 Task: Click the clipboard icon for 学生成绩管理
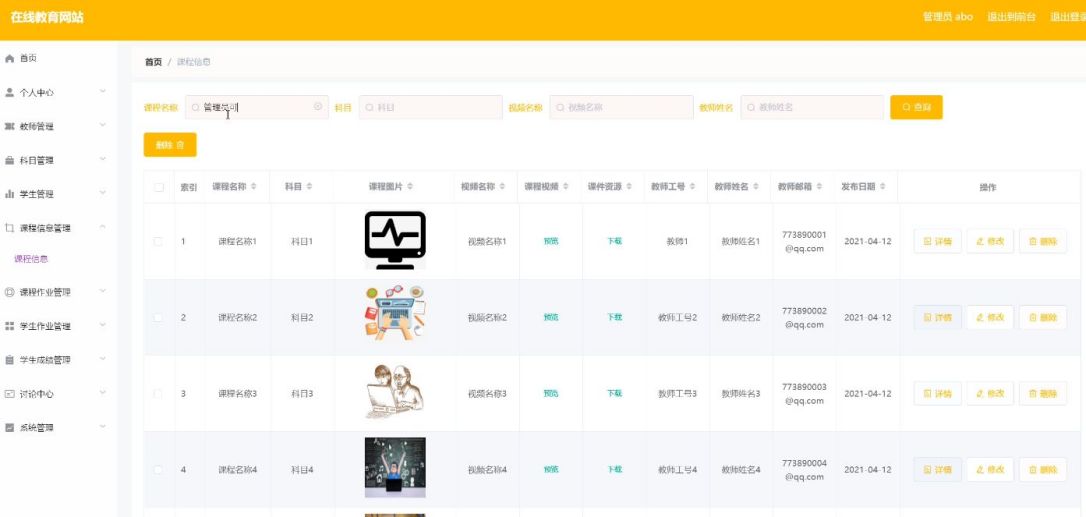tap(10, 360)
